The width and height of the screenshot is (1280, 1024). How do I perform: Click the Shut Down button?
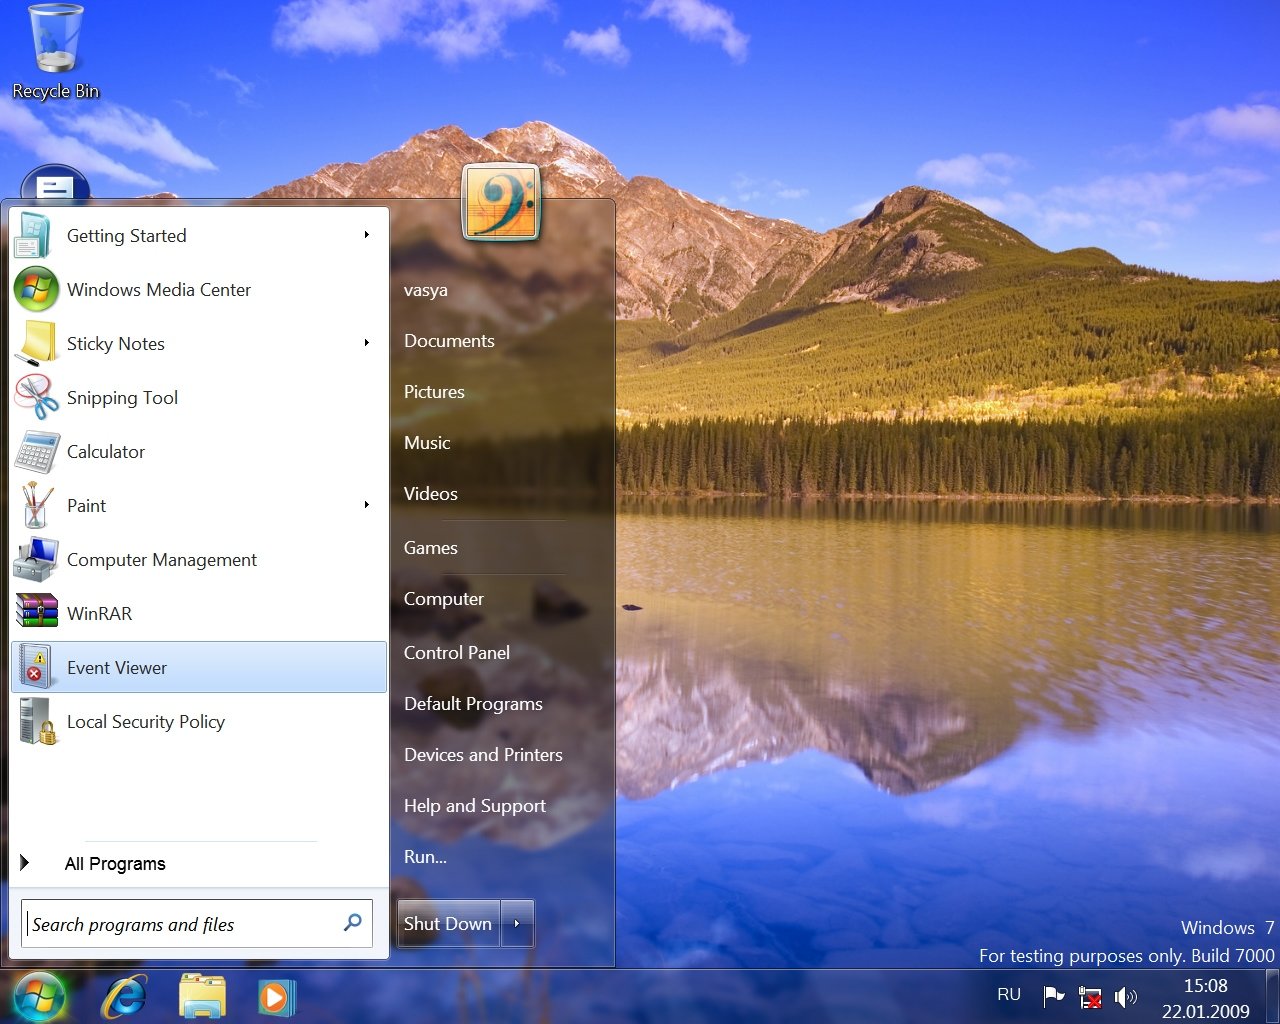click(x=448, y=924)
